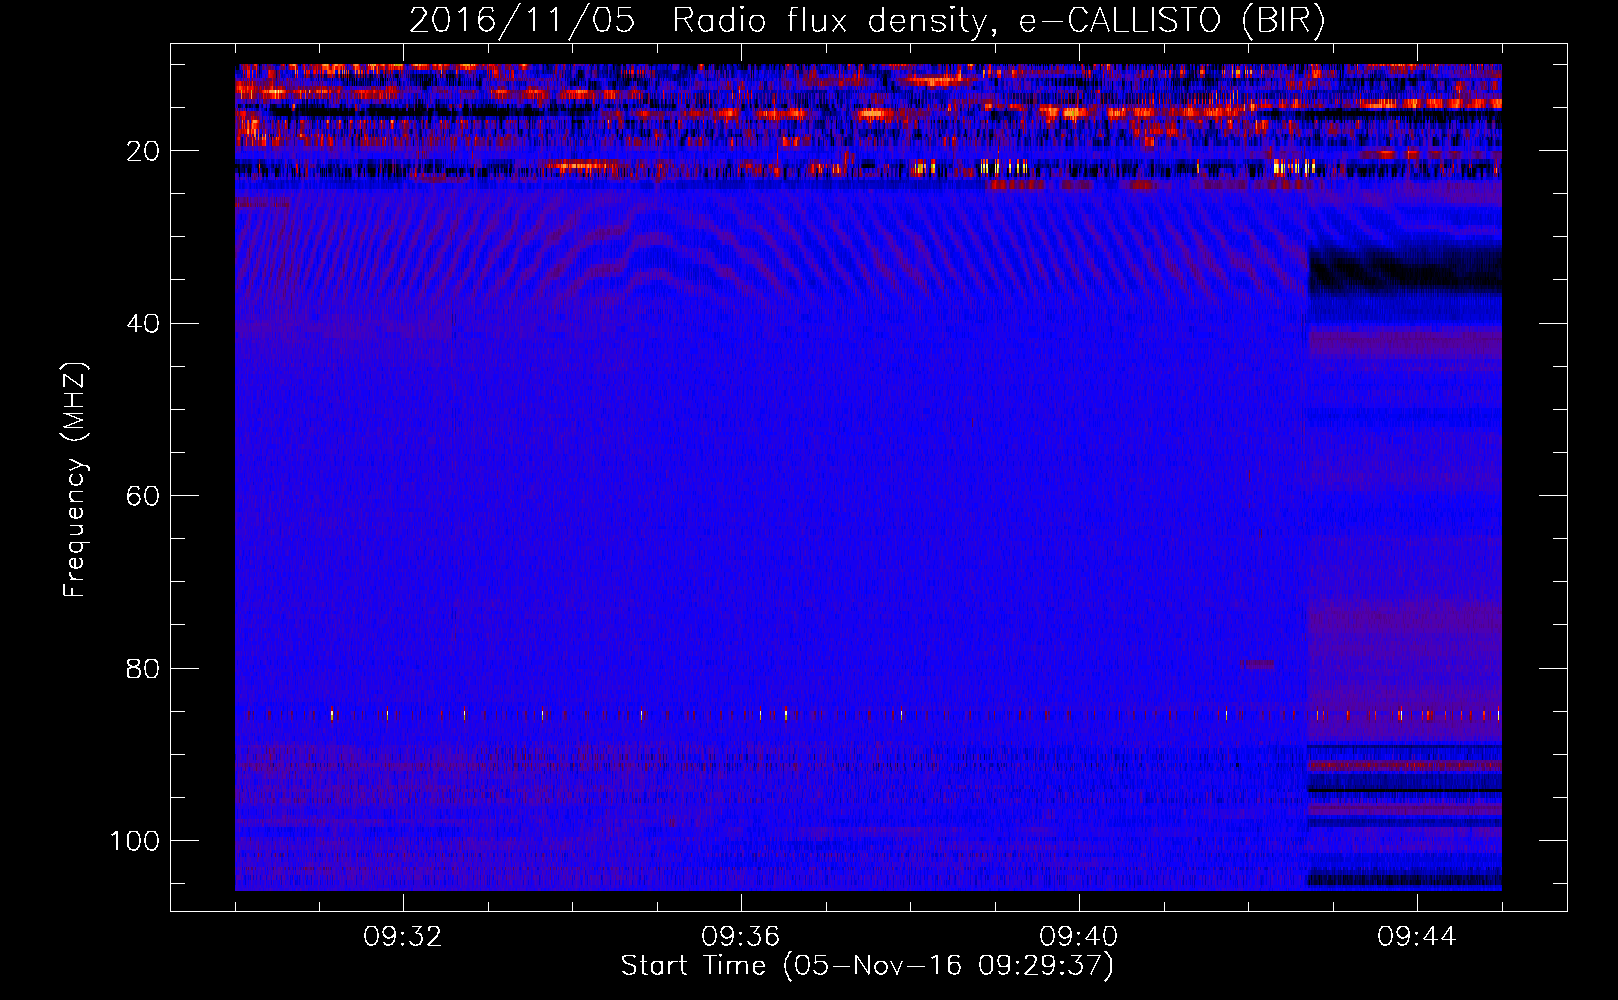This screenshot has height=1000, width=1618.
Task: Click the 40 frequency tick label
Action: [144, 324]
